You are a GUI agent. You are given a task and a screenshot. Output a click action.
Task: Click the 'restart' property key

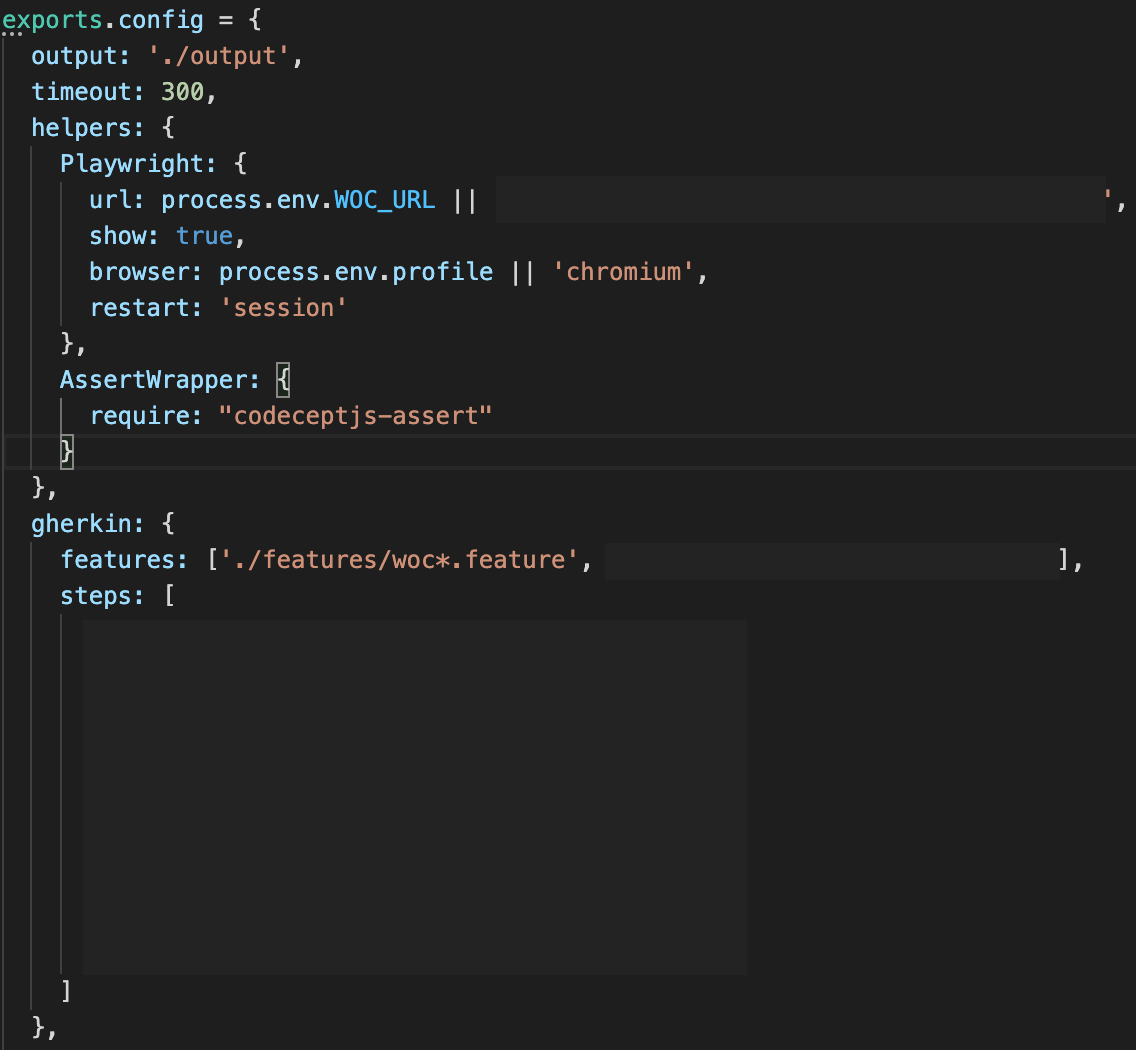[x=139, y=308]
